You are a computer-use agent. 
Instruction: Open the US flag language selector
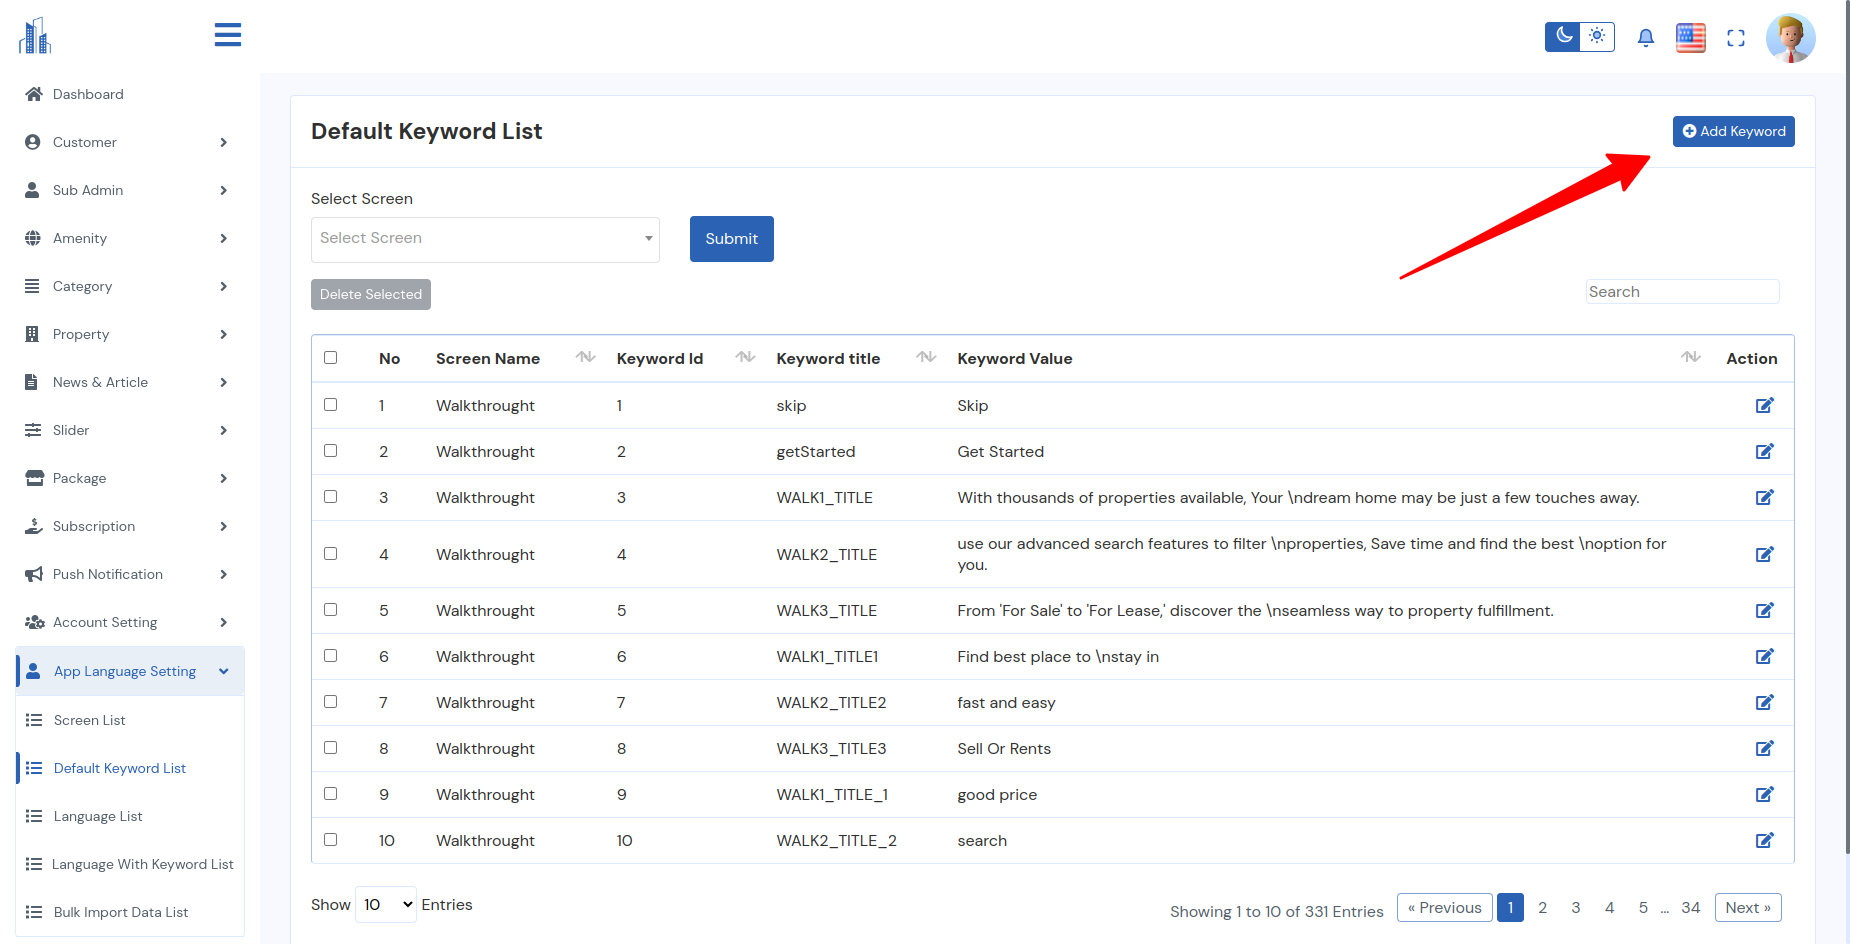[x=1691, y=38]
